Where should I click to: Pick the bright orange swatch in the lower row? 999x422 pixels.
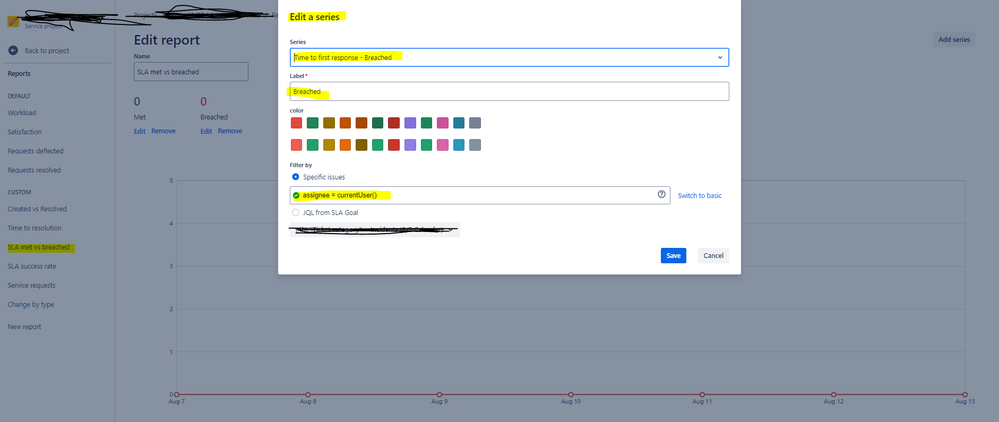(345, 145)
